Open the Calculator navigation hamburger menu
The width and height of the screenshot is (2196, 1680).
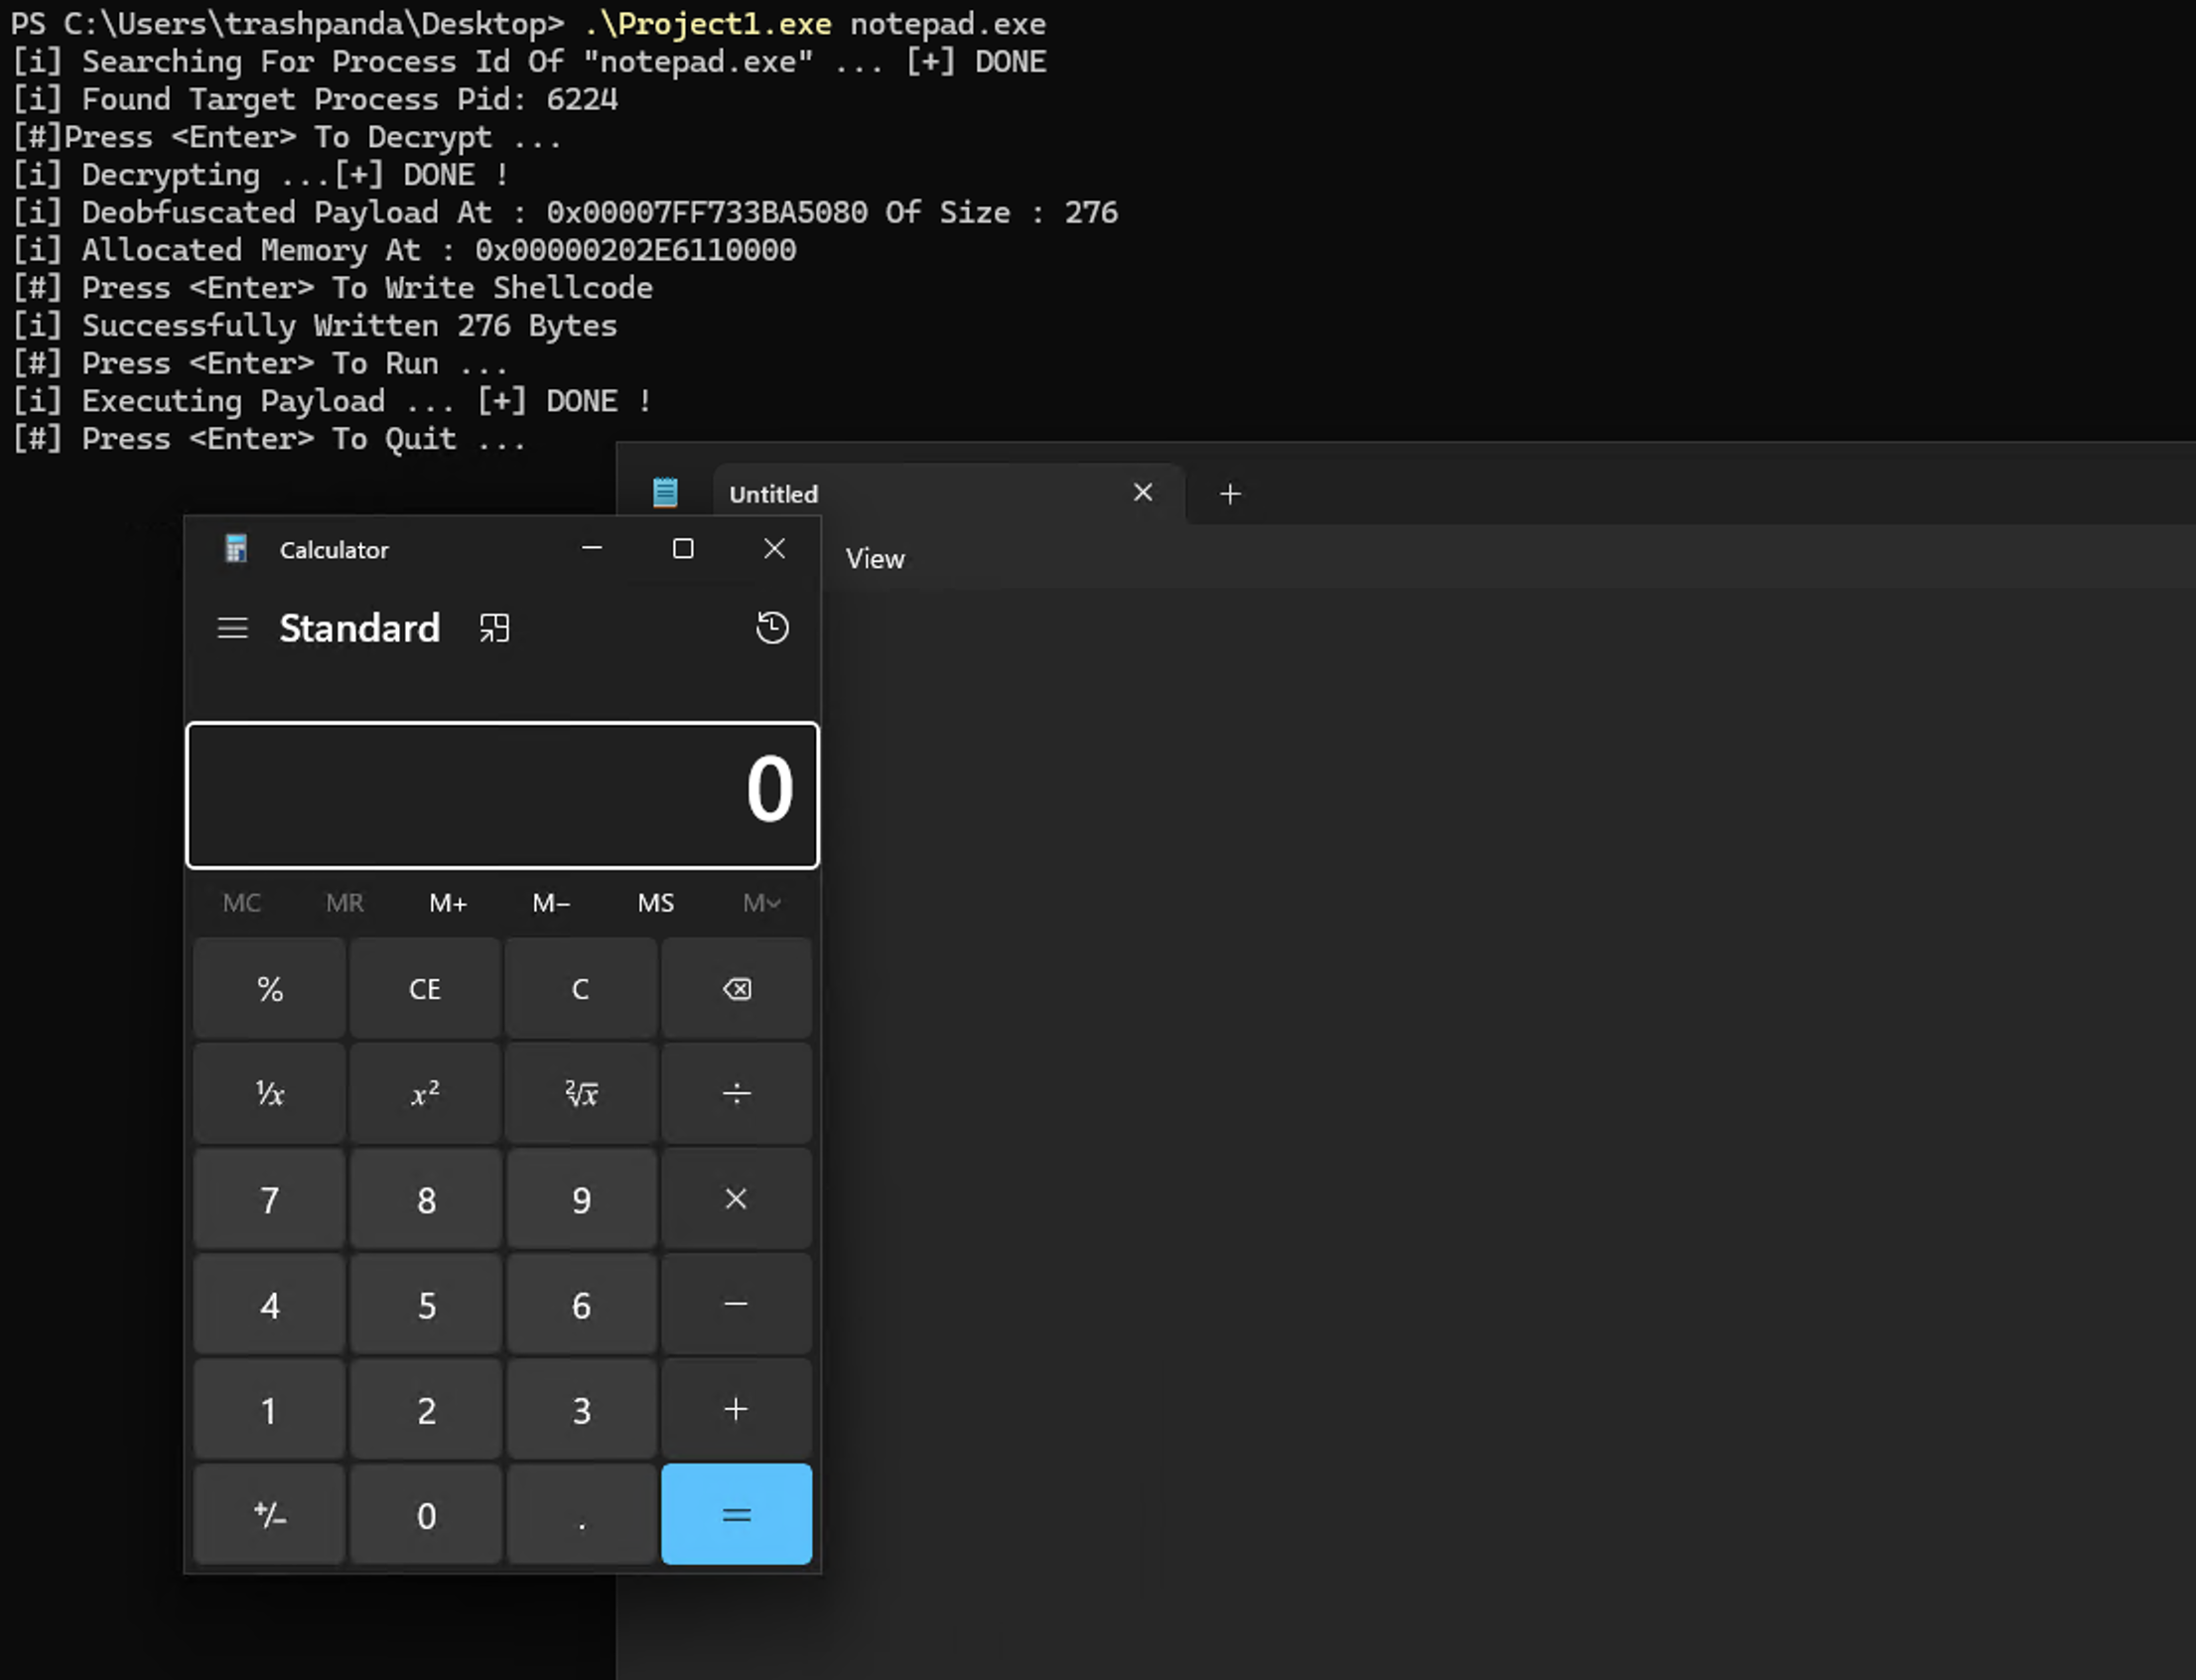pyautogui.click(x=232, y=628)
